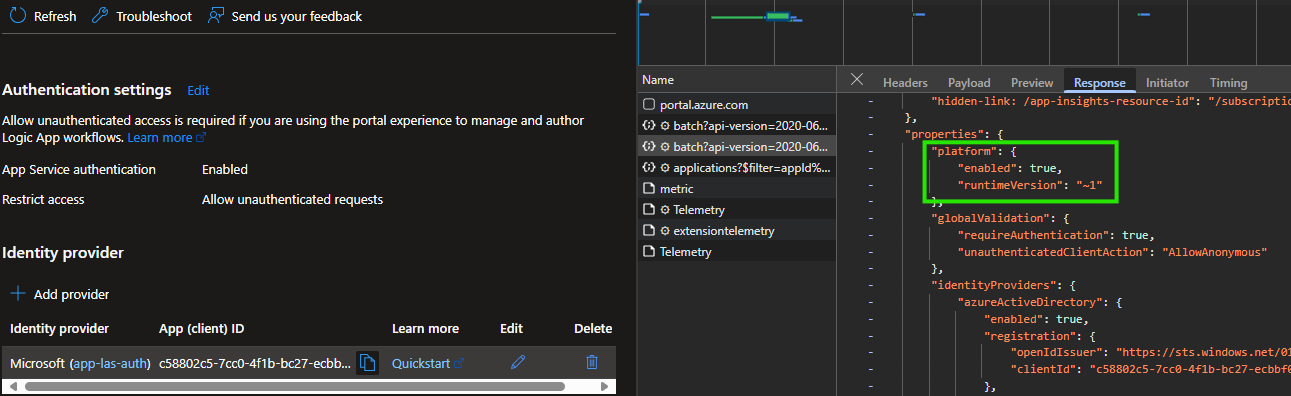Open the app-las-auth app registration link

click(x=110, y=363)
